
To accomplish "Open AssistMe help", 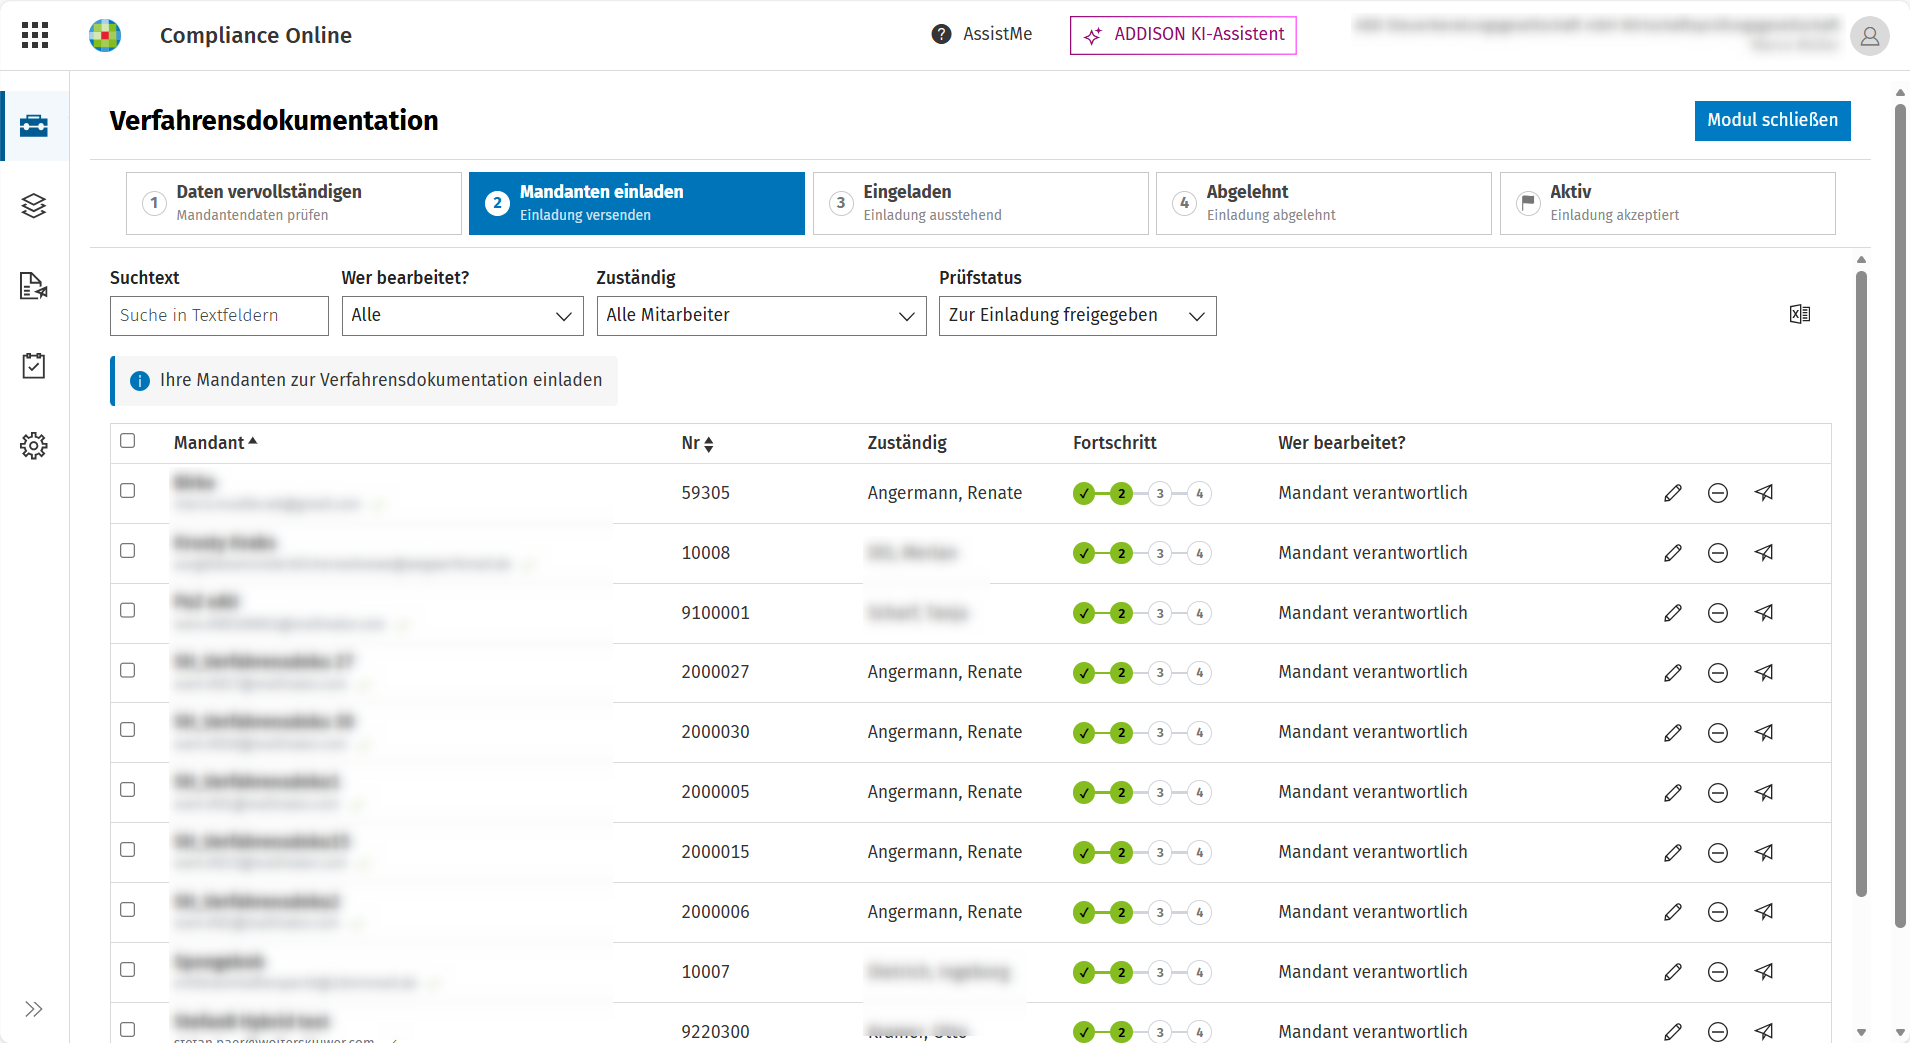I will coord(982,34).
